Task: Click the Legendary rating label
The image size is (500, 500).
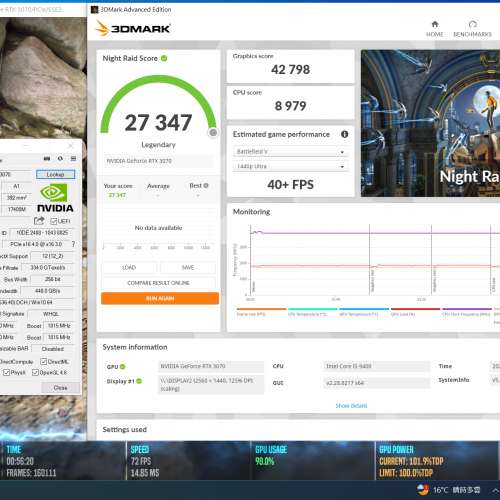Action: [x=158, y=145]
